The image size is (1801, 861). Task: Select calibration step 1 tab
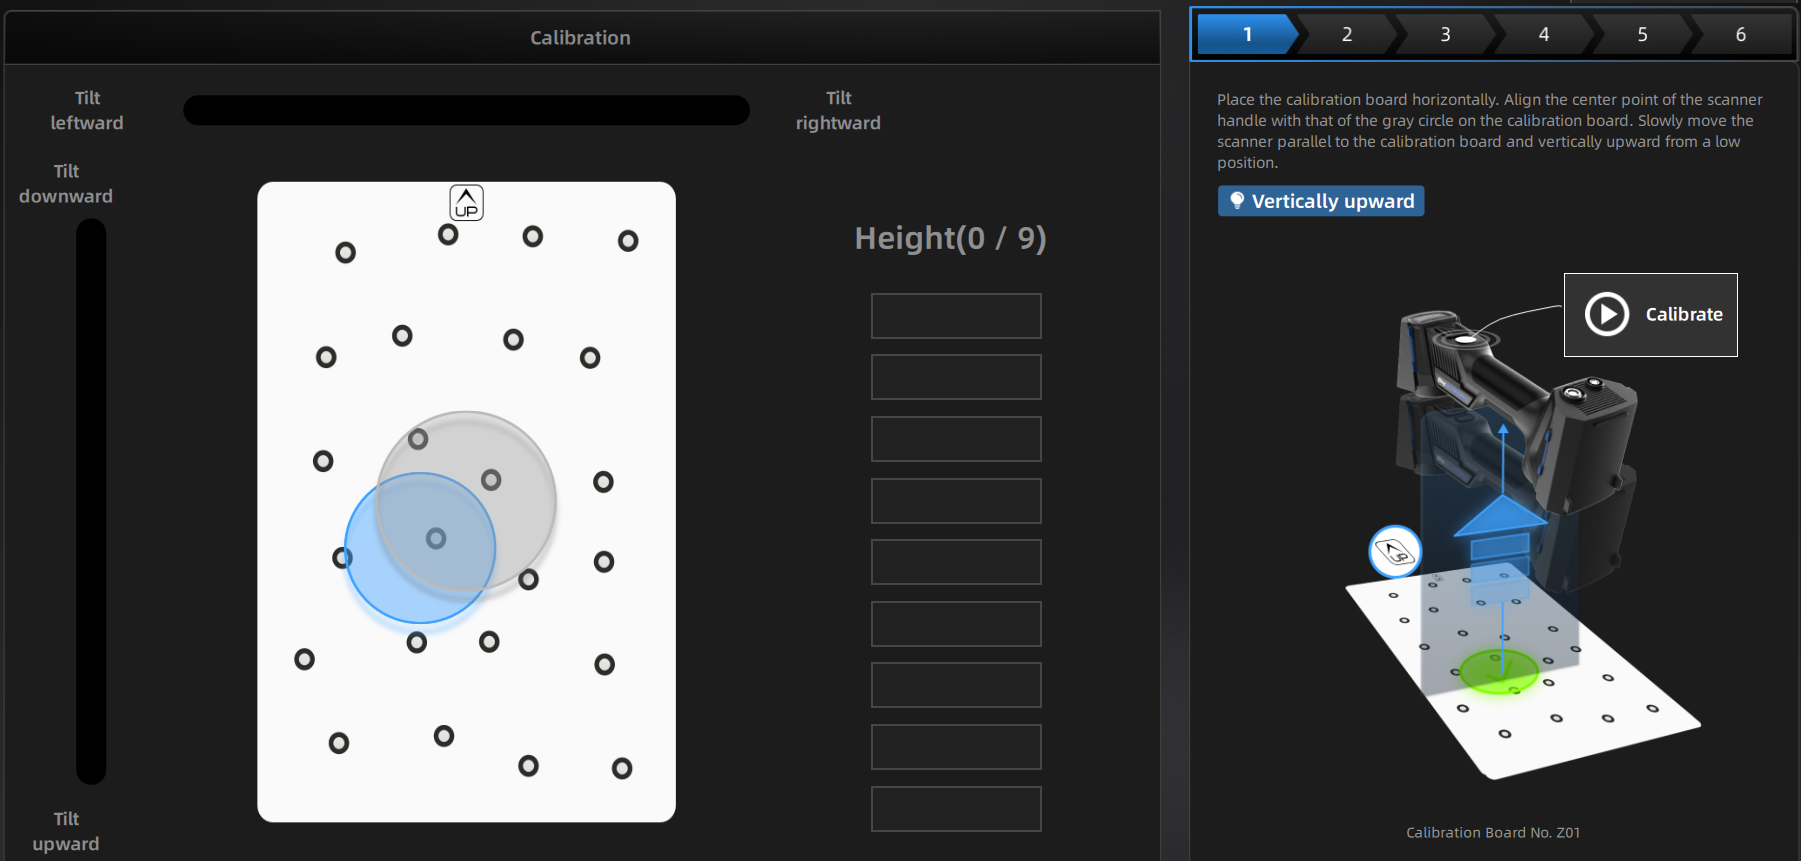[1246, 35]
